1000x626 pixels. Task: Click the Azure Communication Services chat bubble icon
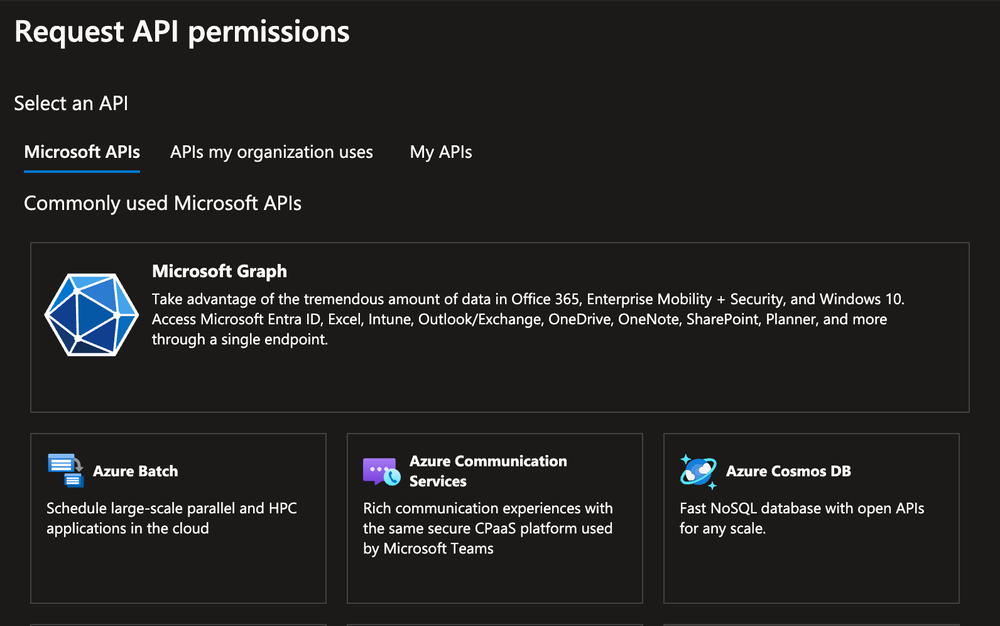[380, 469]
